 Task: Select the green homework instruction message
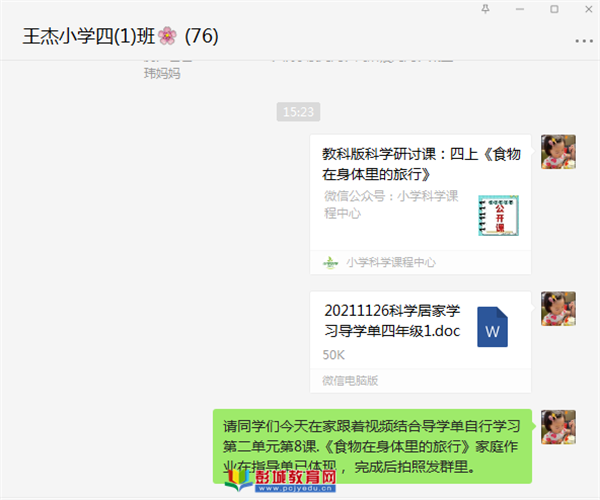(372, 446)
